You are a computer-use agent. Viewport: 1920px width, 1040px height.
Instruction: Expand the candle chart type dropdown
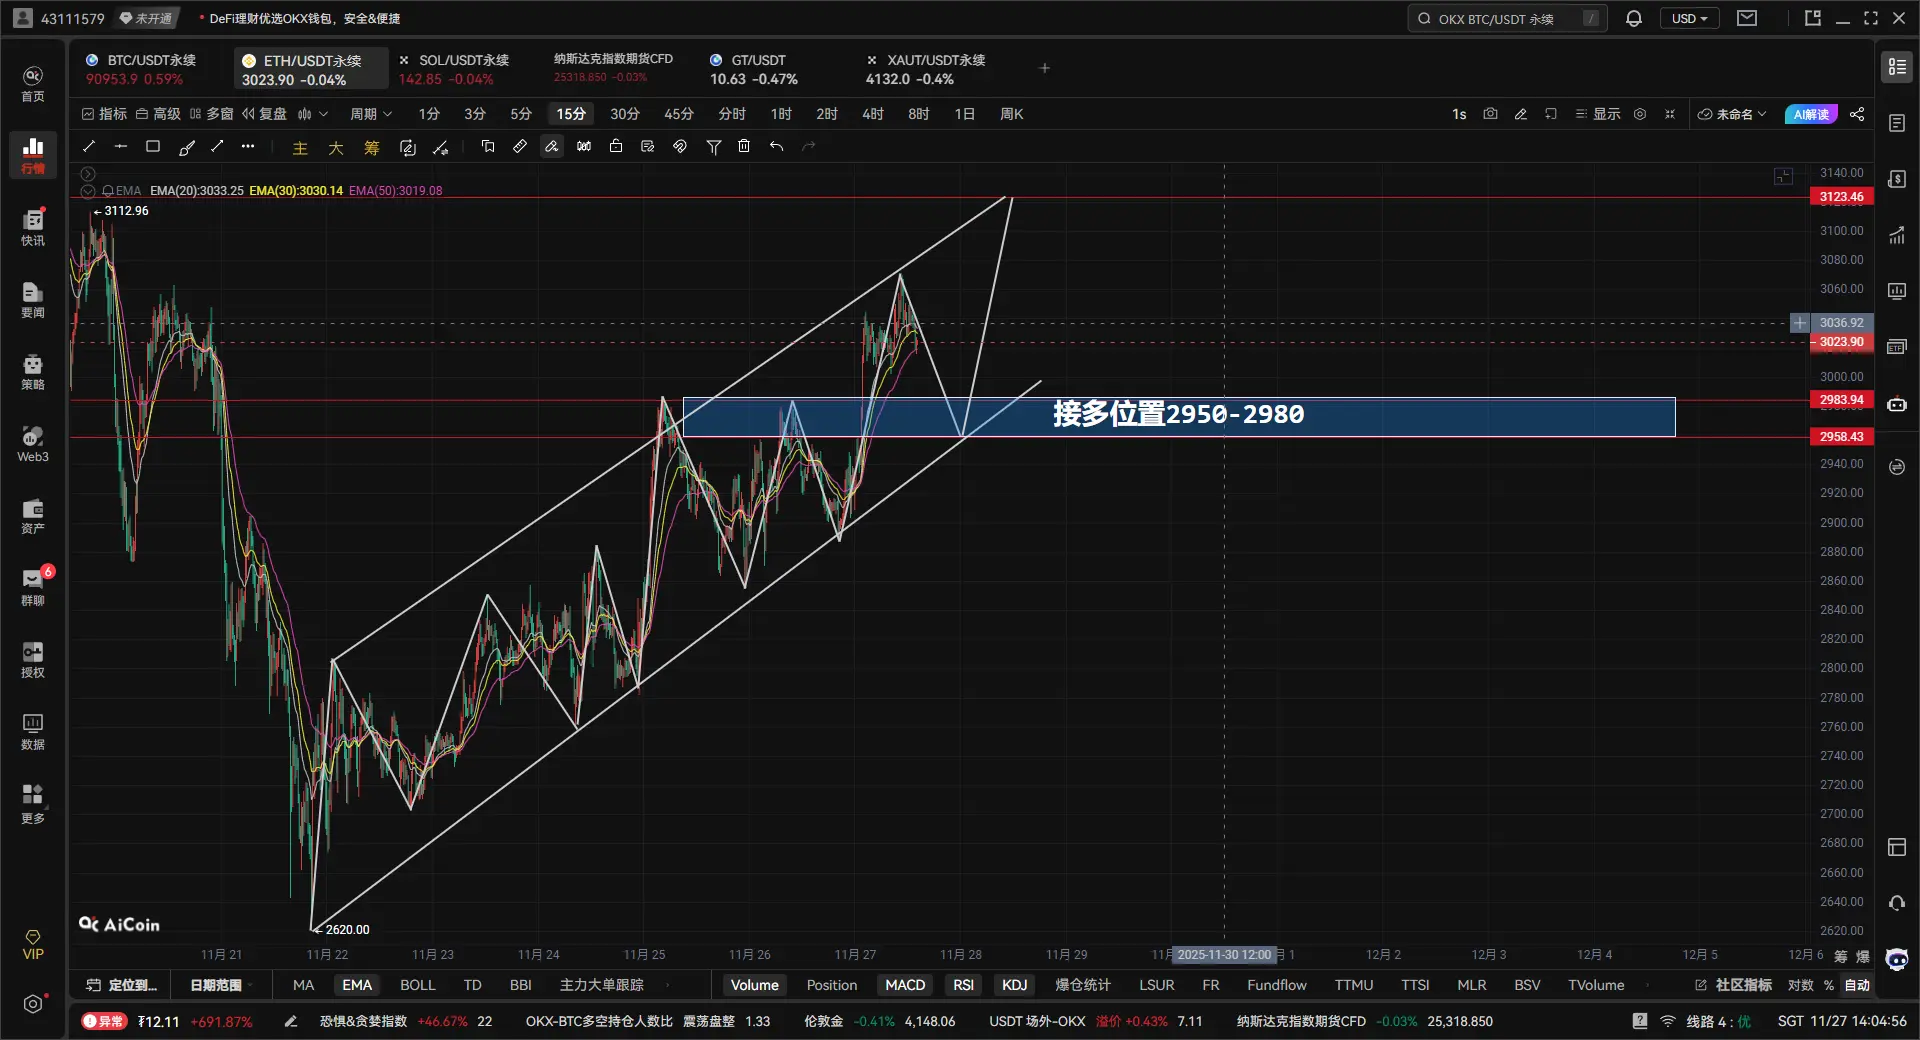(x=313, y=114)
